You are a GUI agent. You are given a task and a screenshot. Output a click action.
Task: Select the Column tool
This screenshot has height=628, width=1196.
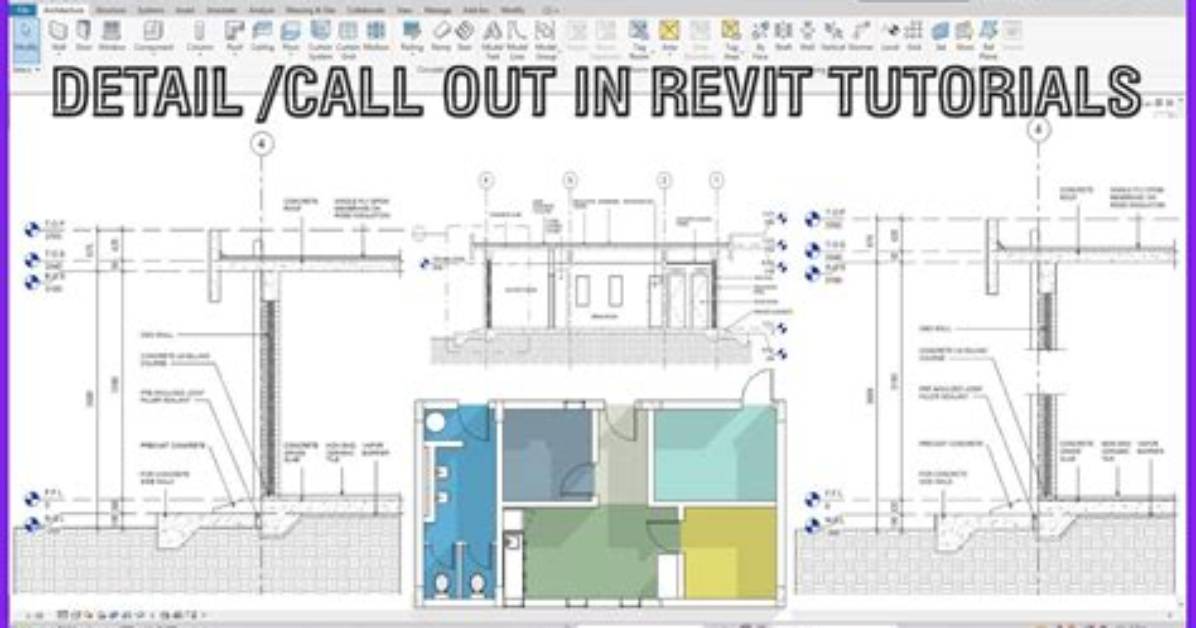click(199, 35)
